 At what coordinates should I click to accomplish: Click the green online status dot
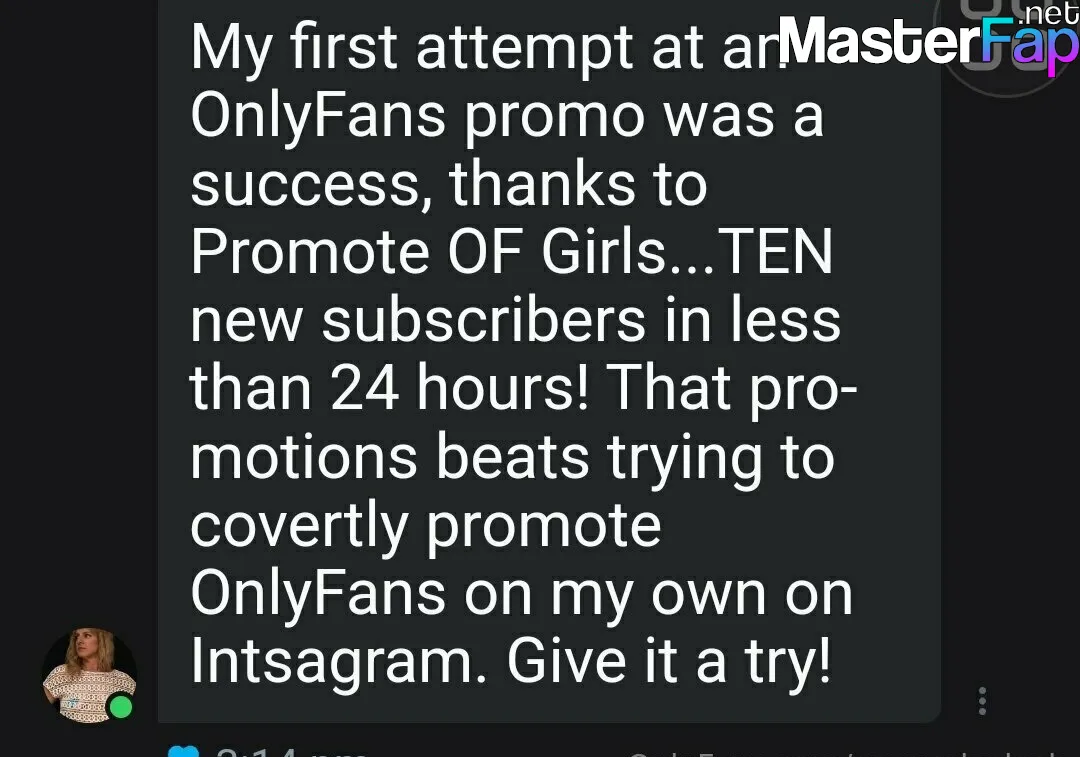tap(121, 707)
